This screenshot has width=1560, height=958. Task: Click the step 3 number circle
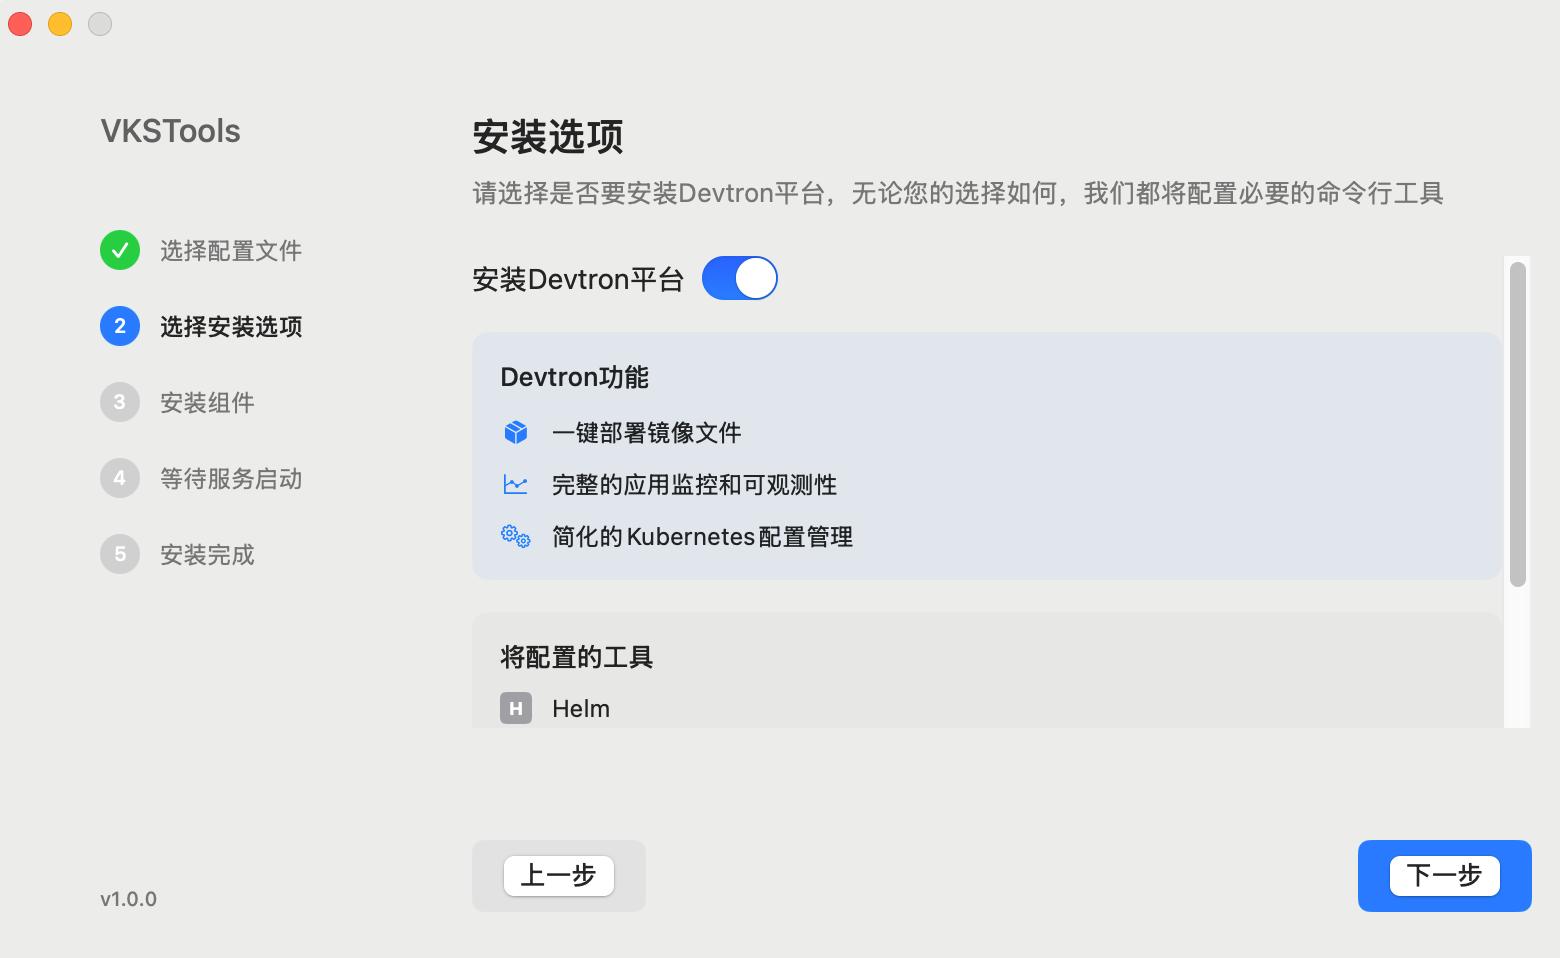[x=120, y=402]
